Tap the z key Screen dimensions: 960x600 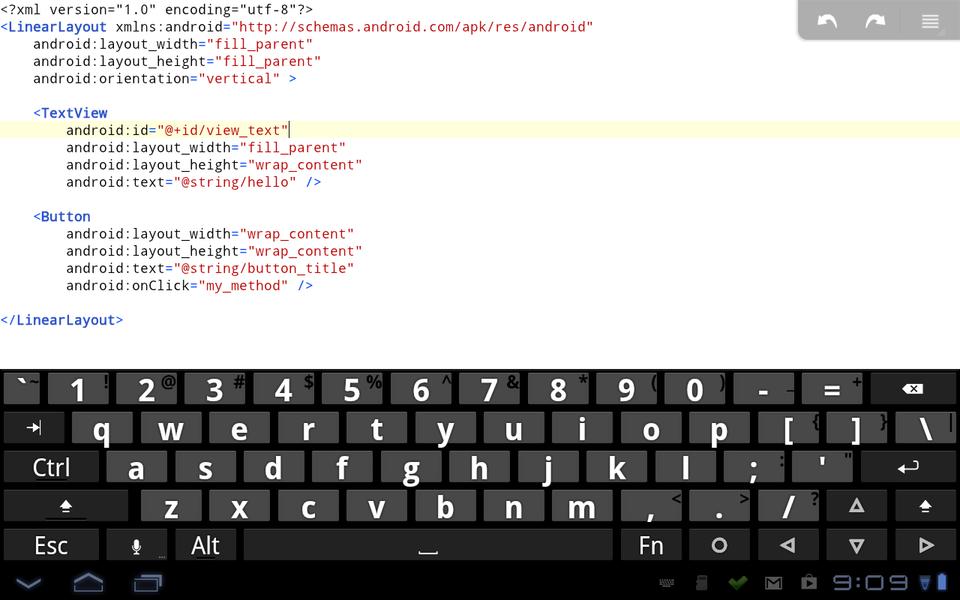[171, 506]
